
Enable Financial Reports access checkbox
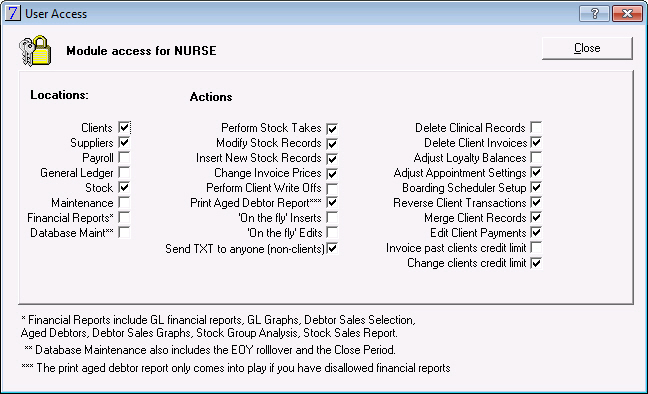tap(124, 217)
